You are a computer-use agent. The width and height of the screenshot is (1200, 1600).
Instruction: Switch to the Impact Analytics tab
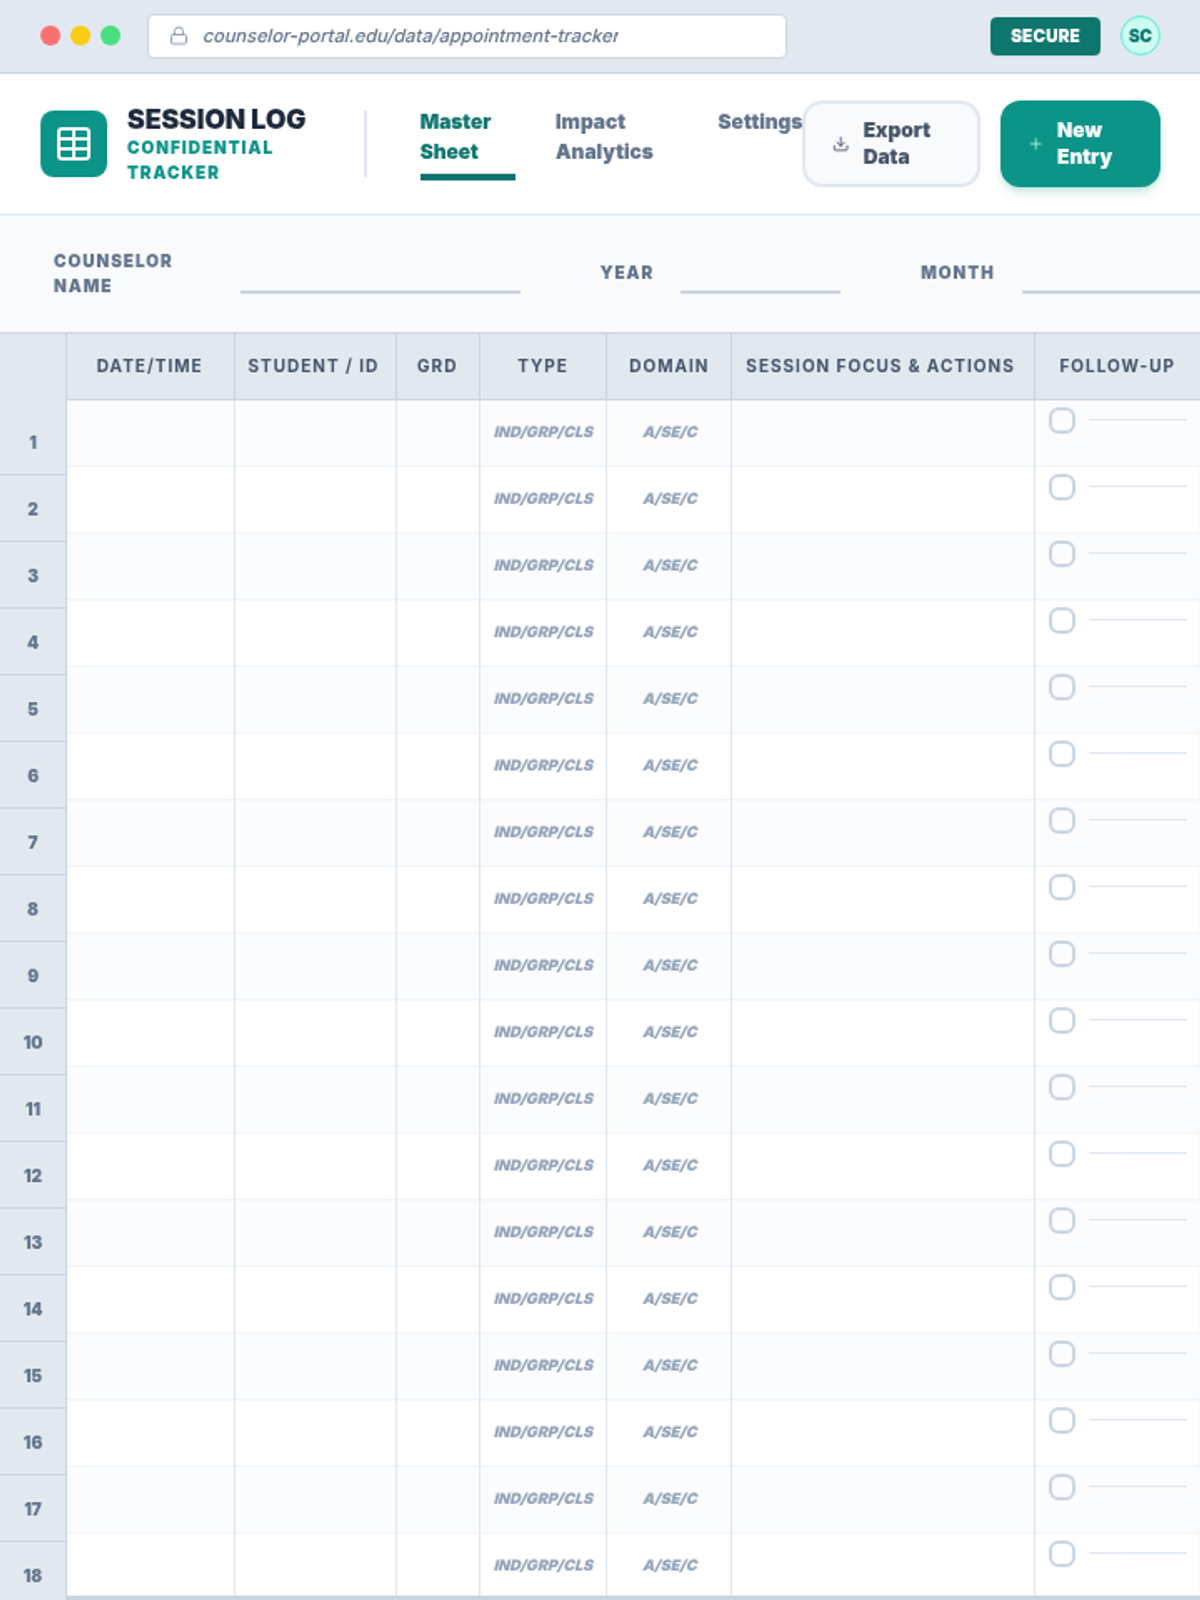(604, 137)
